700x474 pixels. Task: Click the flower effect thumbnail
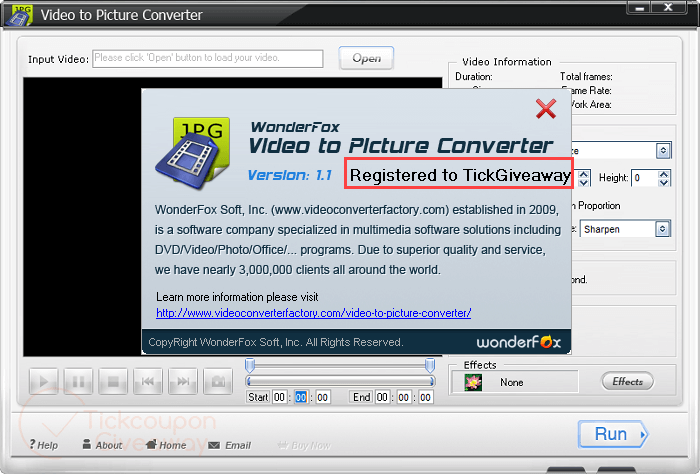point(473,383)
